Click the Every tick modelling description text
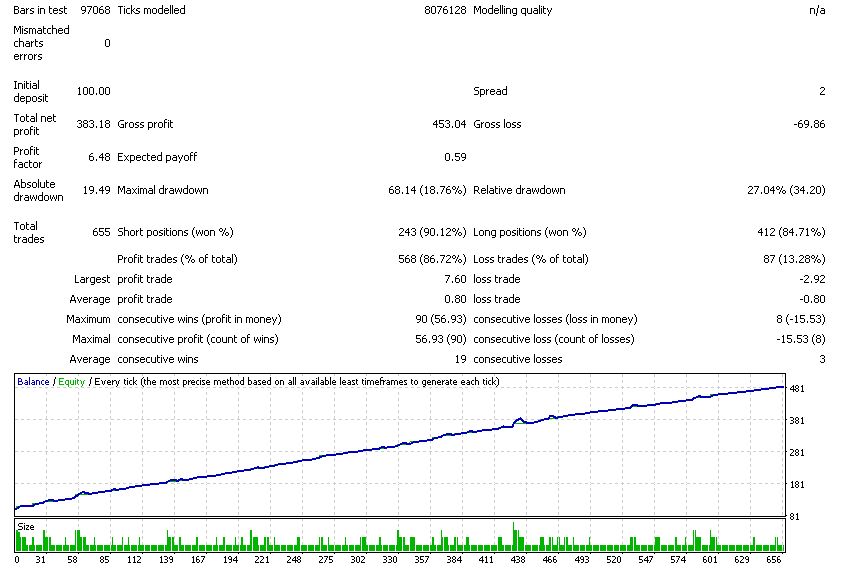 pyautogui.click(x=297, y=382)
